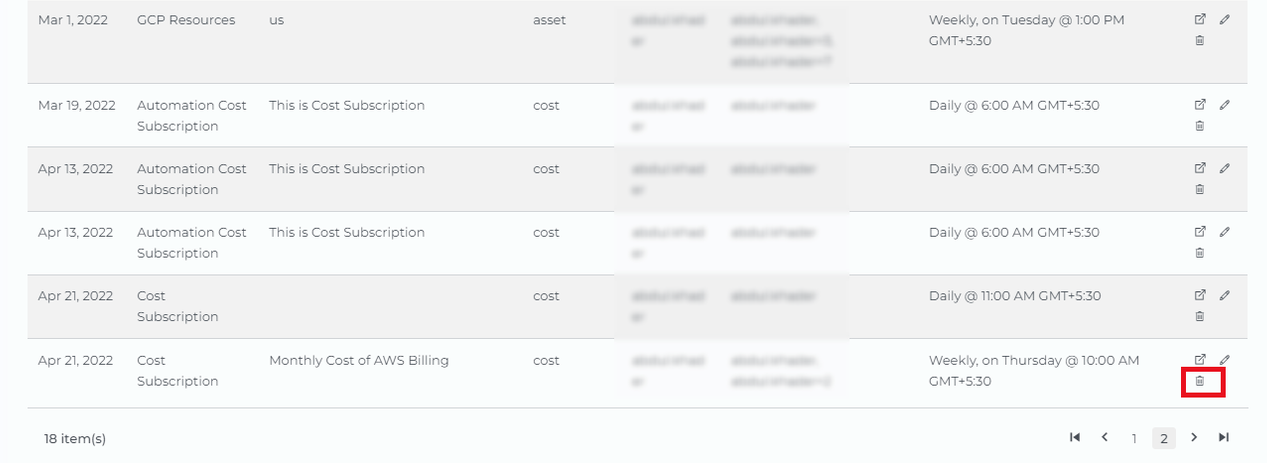Edit the GCP Resources subscription
The image size is (1267, 463).
coord(1224,20)
